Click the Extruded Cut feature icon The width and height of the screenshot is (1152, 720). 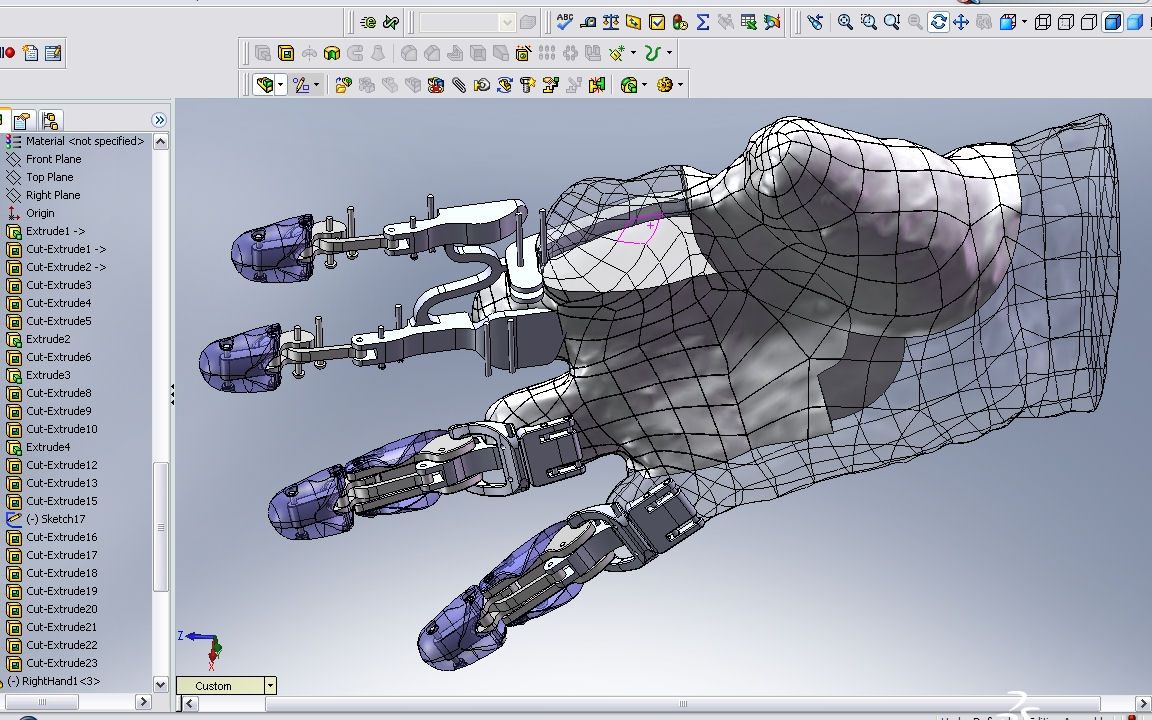click(x=286, y=53)
